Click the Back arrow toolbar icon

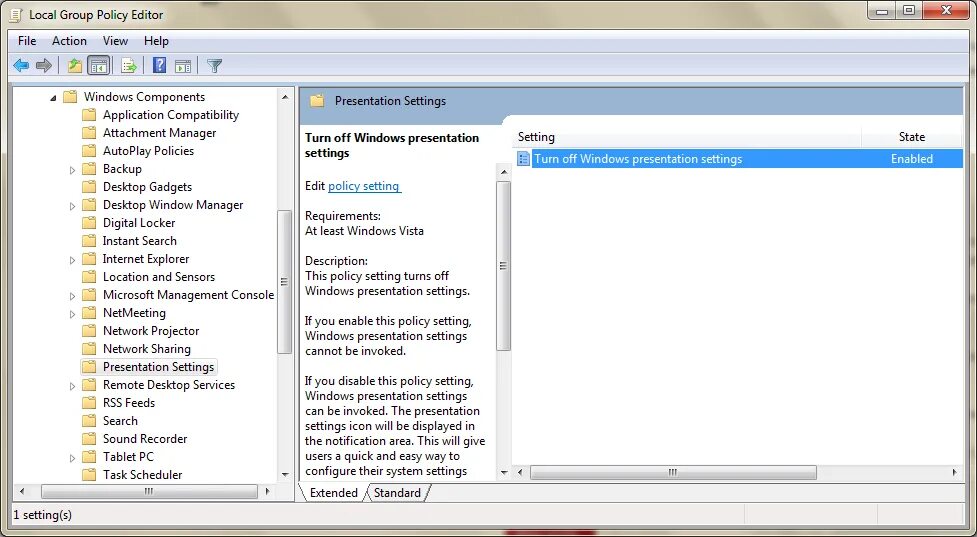21,65
